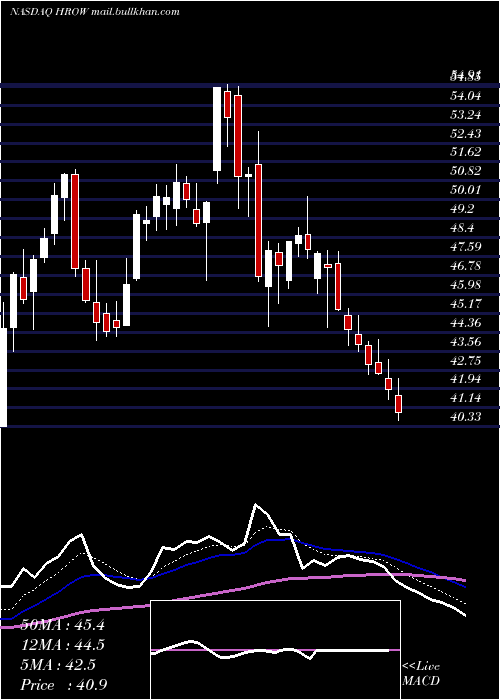Click the 41.14 price axis label

pyautogui.click(x=465, y=398)
